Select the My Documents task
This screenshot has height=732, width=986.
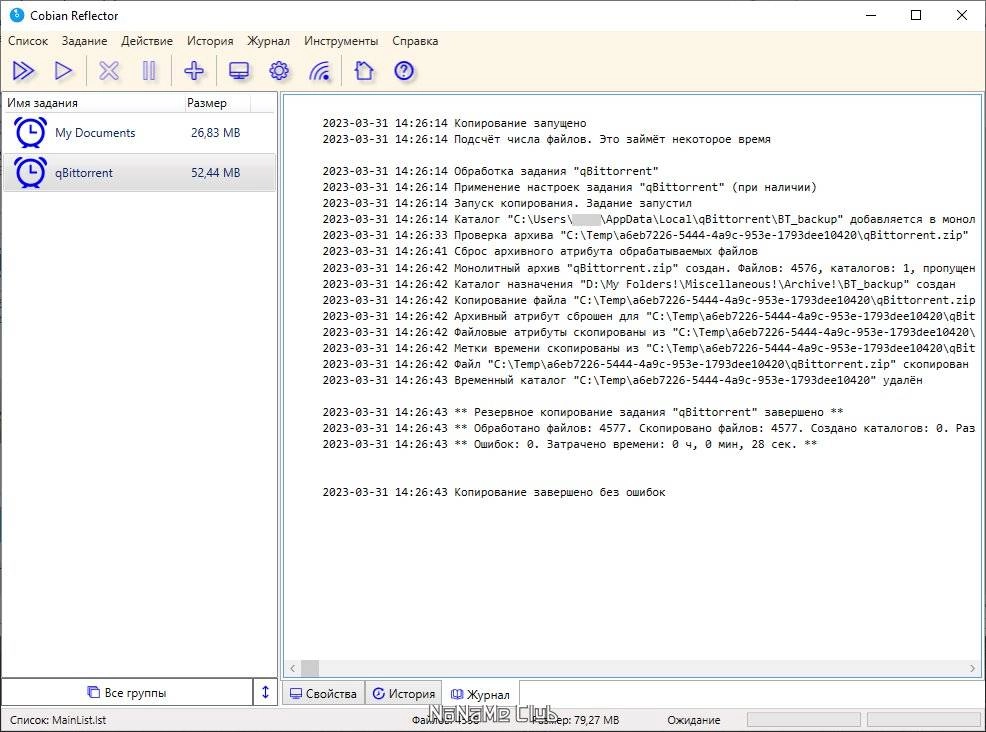click(x=139, y=133)
